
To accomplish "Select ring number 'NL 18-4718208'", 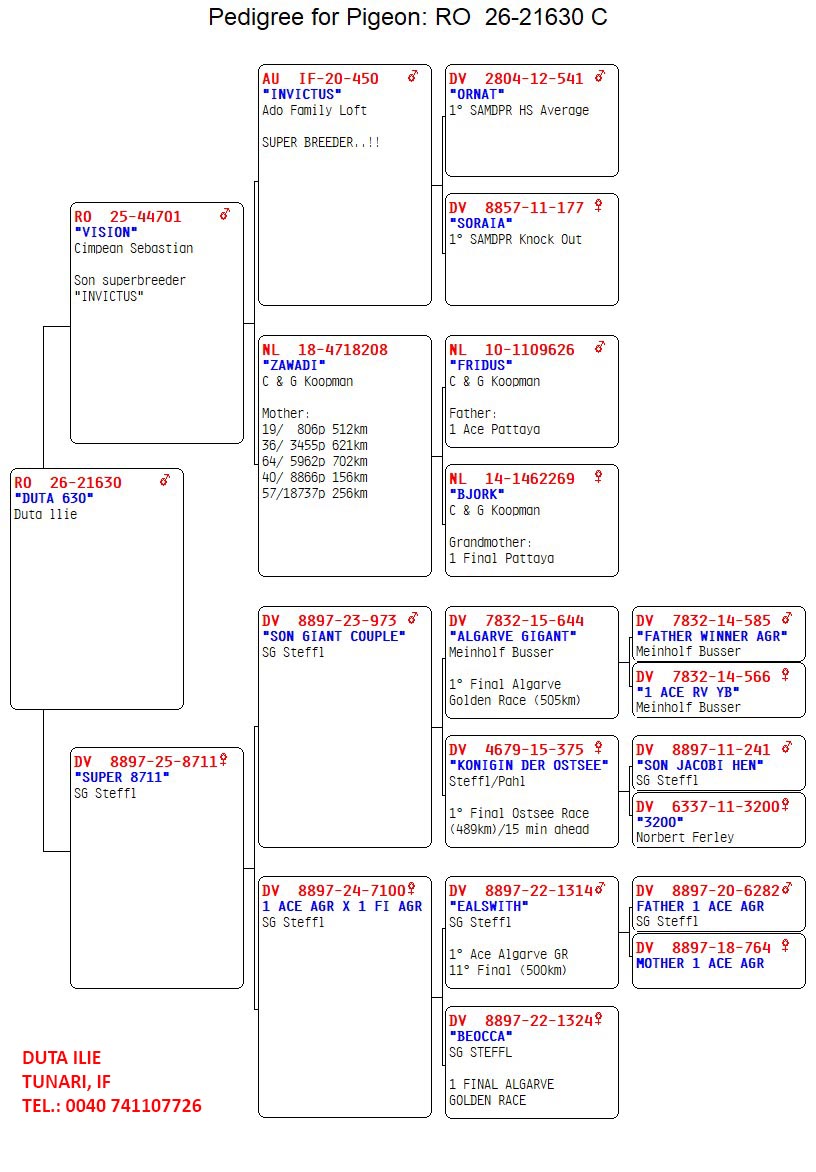I will (x=324, y=350).
